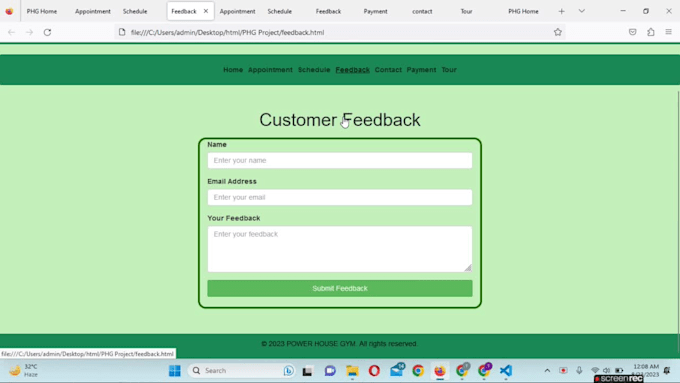Click the taskbar Search box
680x383 pixels.
242,371
